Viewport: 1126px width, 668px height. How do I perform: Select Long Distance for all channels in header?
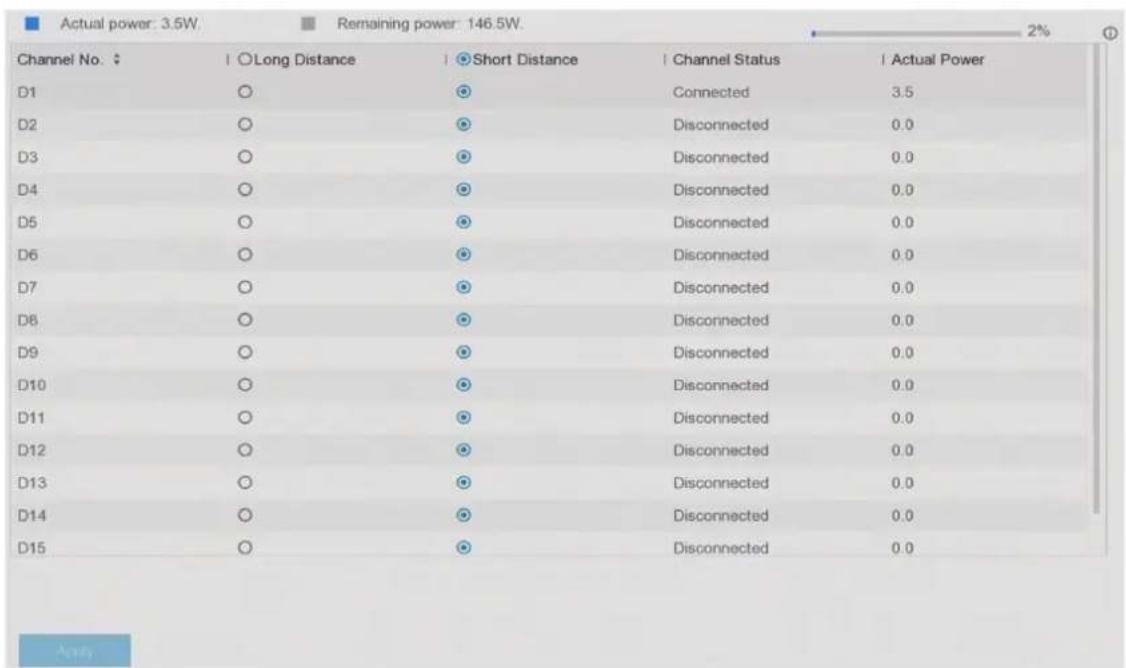click(245, 60)
